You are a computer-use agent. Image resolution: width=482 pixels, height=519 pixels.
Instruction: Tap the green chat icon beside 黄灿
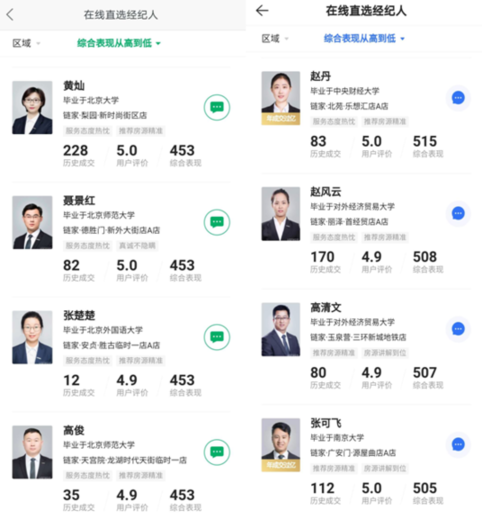[x=217, y=107]
